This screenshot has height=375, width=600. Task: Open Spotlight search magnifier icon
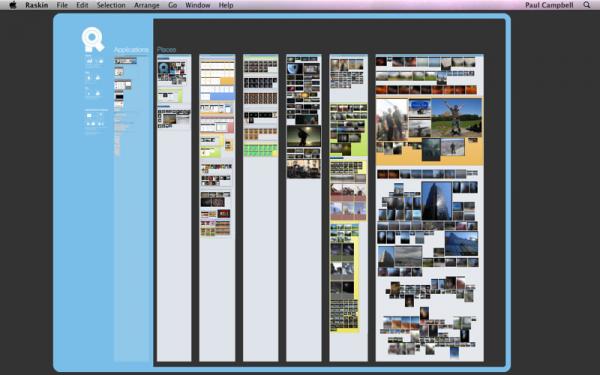587,5
